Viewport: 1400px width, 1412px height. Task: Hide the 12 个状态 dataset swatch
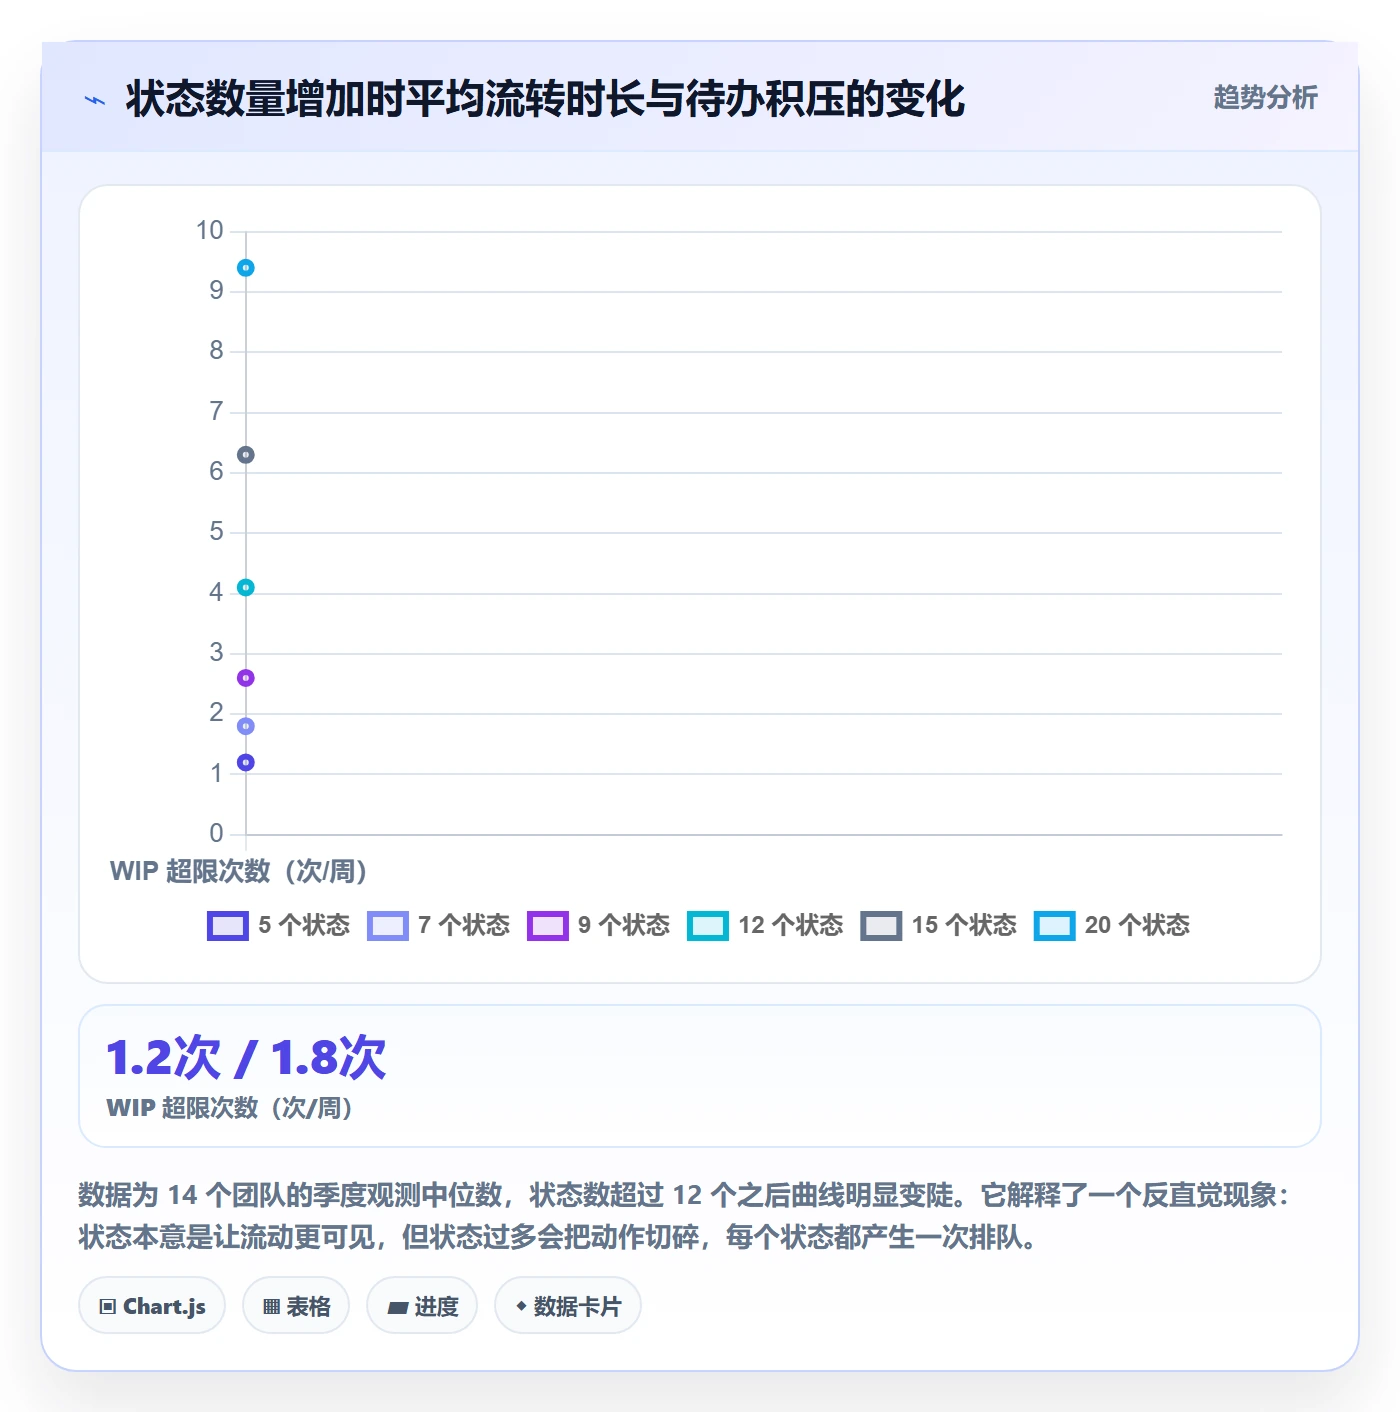(708, 926)
